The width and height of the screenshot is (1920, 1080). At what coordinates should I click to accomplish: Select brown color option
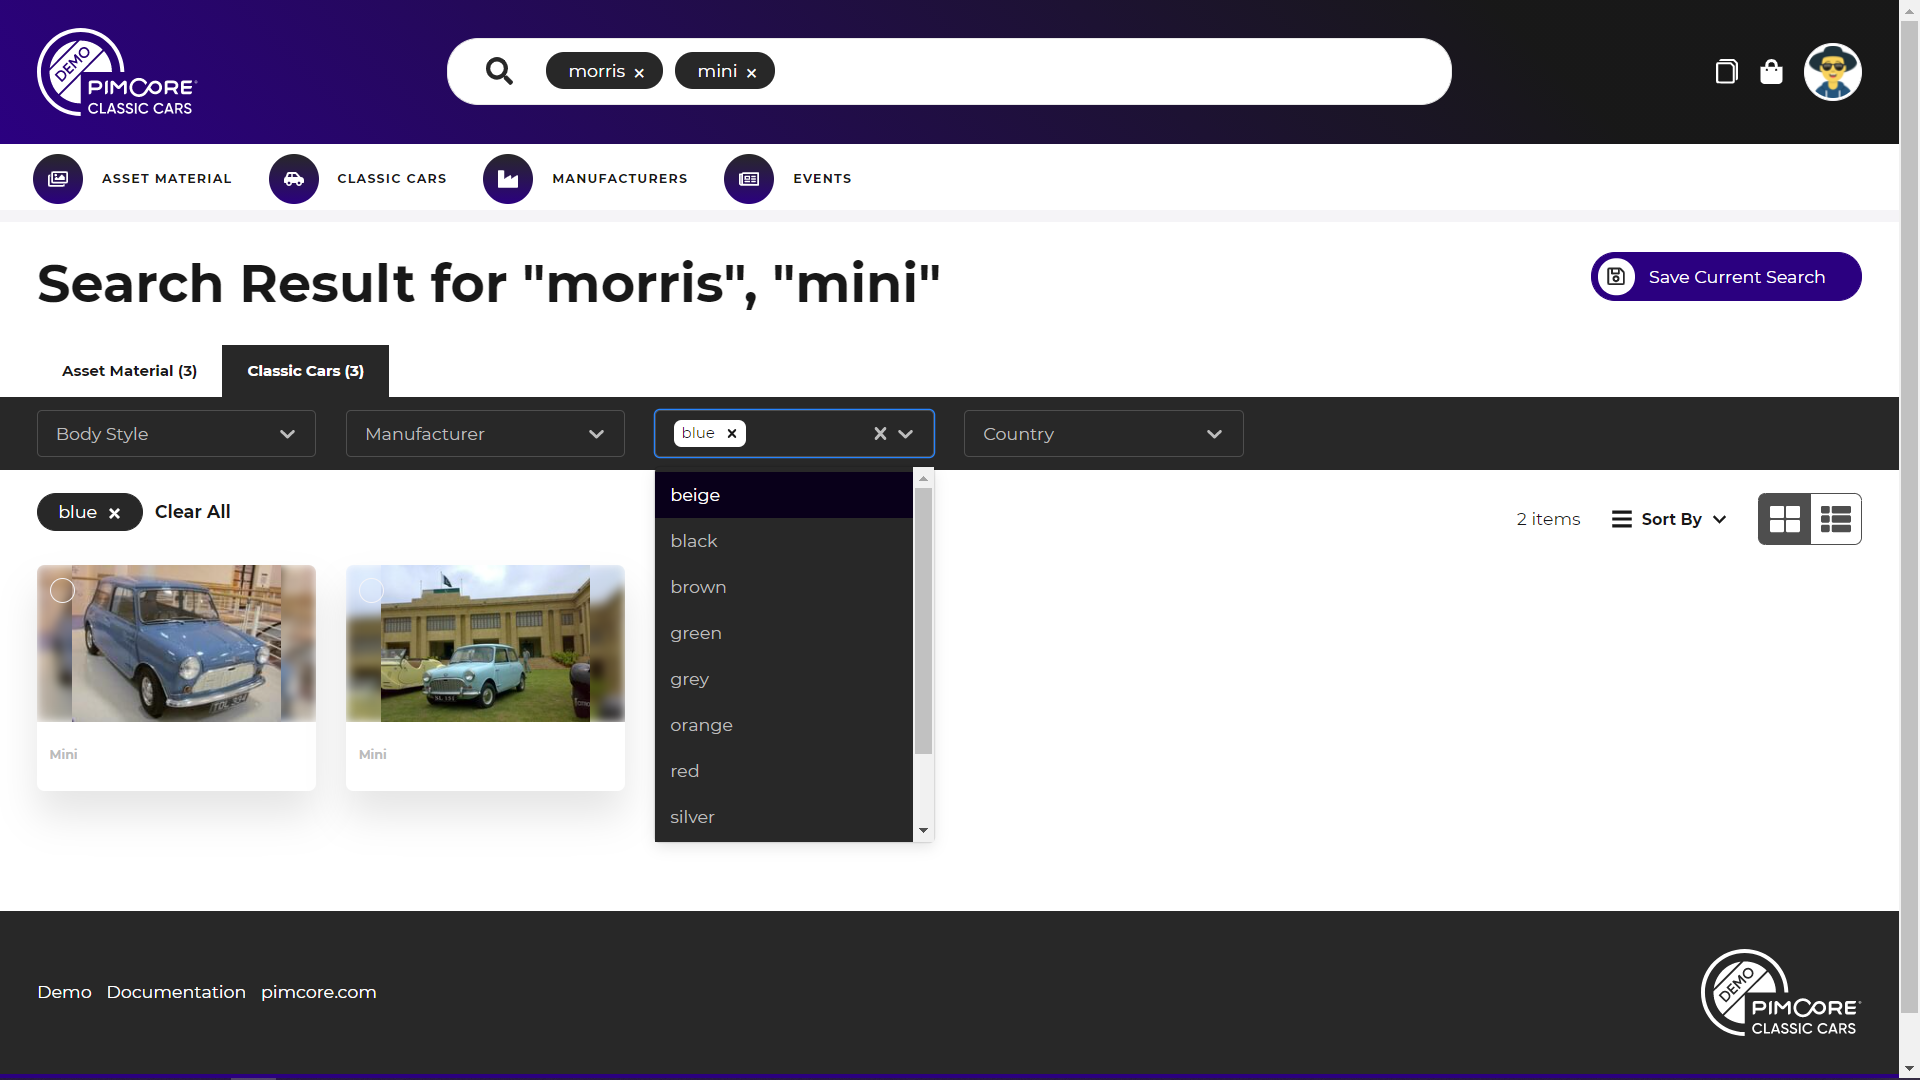tap(783, 587)
